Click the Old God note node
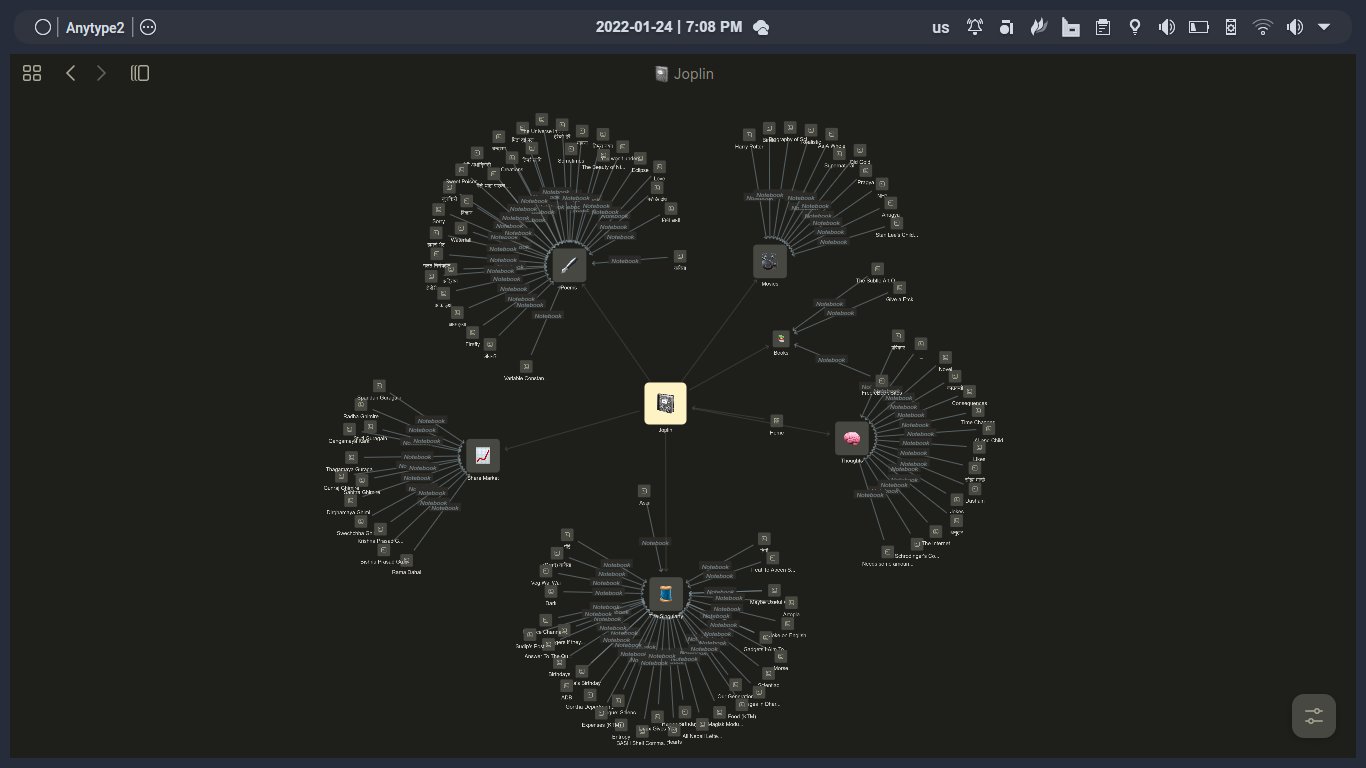 [x=860, y=151]
